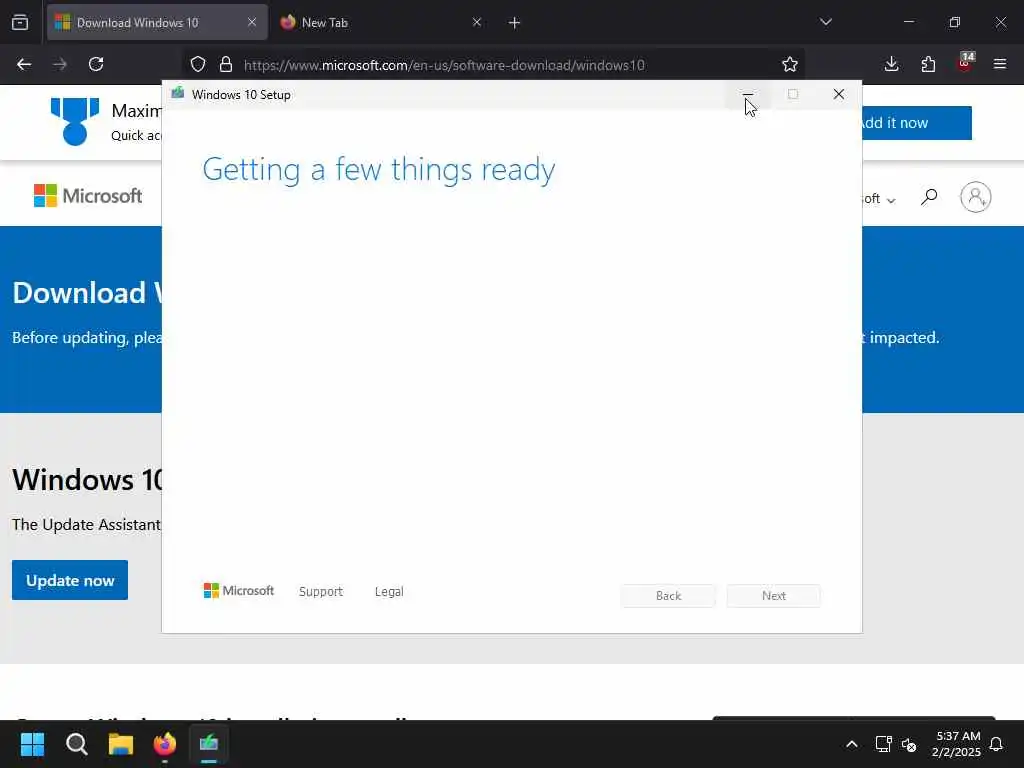Go back with the browser back arrow
This screenshot has width=1024, height=768.
(x=24, y=64)
